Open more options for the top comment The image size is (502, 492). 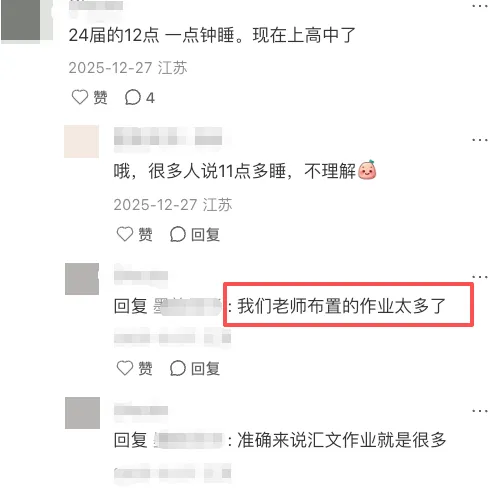tap(480, 6)
